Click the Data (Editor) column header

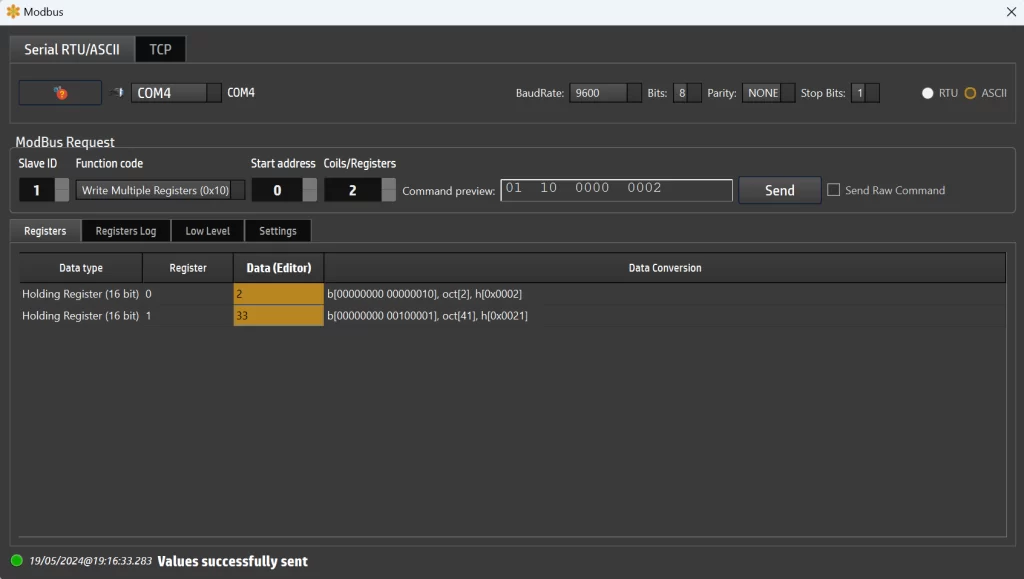[279, 268]
